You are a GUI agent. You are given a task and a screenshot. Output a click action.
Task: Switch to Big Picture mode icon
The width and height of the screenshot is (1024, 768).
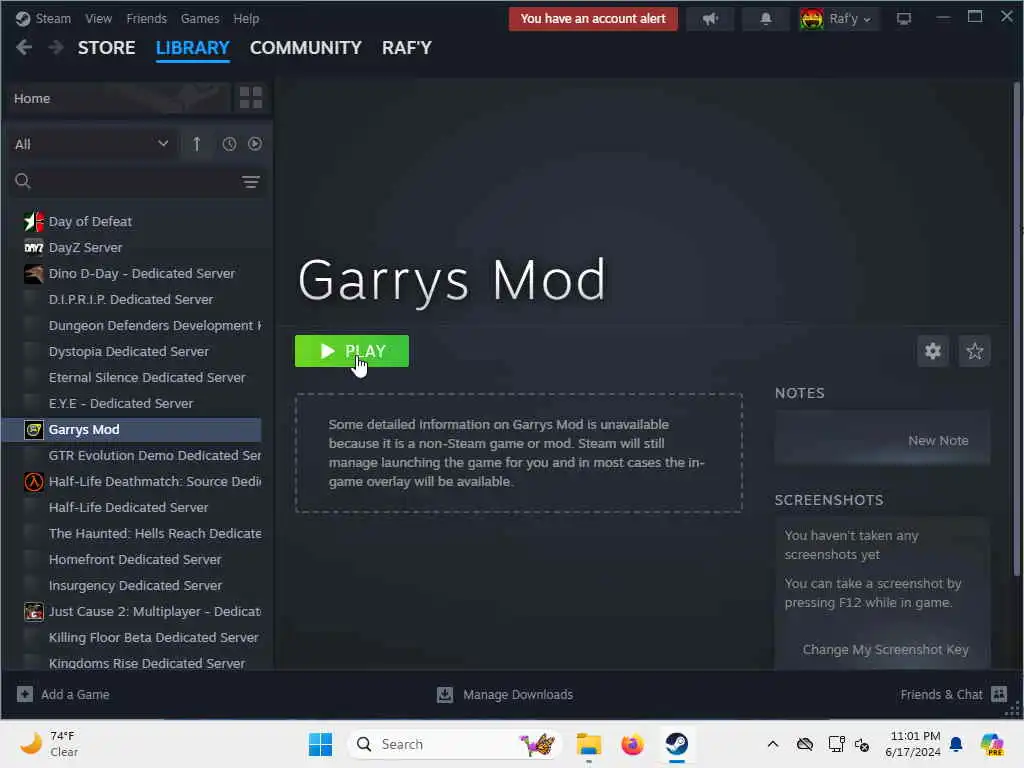pos(904,19)
